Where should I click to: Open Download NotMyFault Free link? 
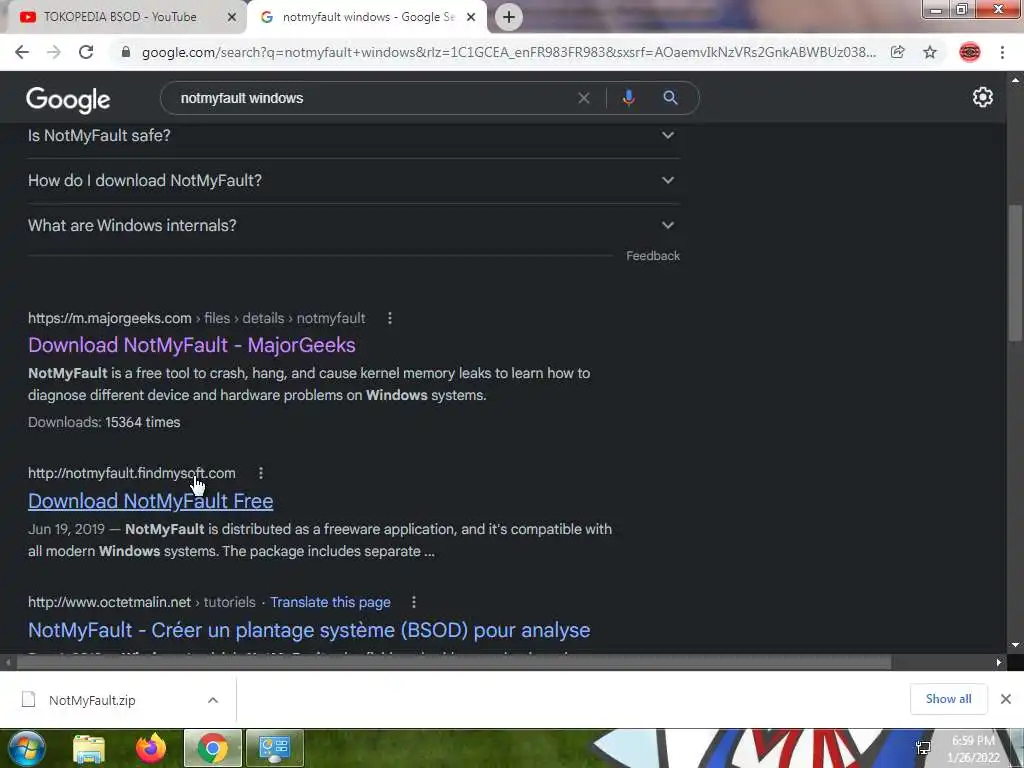coord(150,501)
